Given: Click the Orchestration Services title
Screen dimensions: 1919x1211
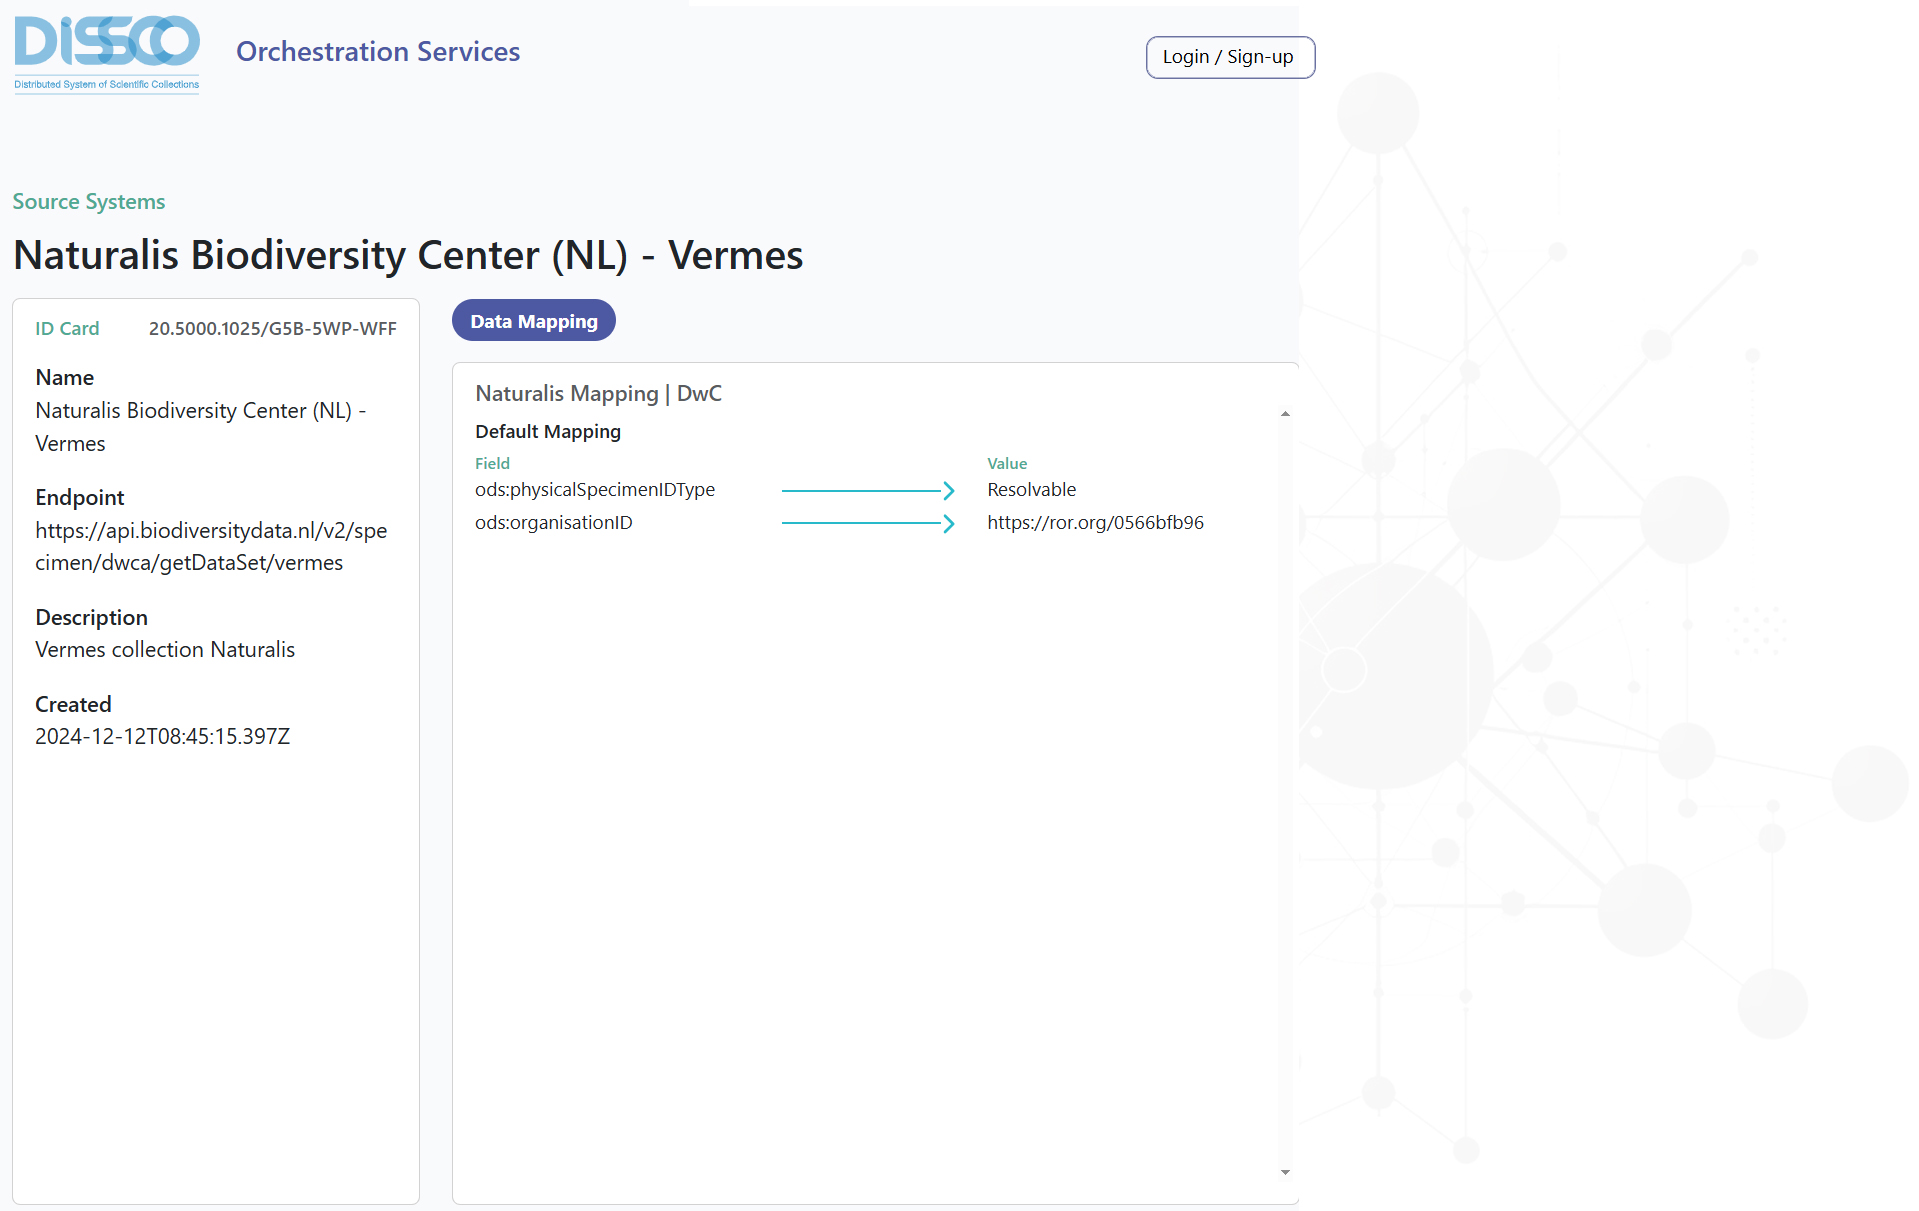Looking at the screenshot, I should click(x=378, y=51).
